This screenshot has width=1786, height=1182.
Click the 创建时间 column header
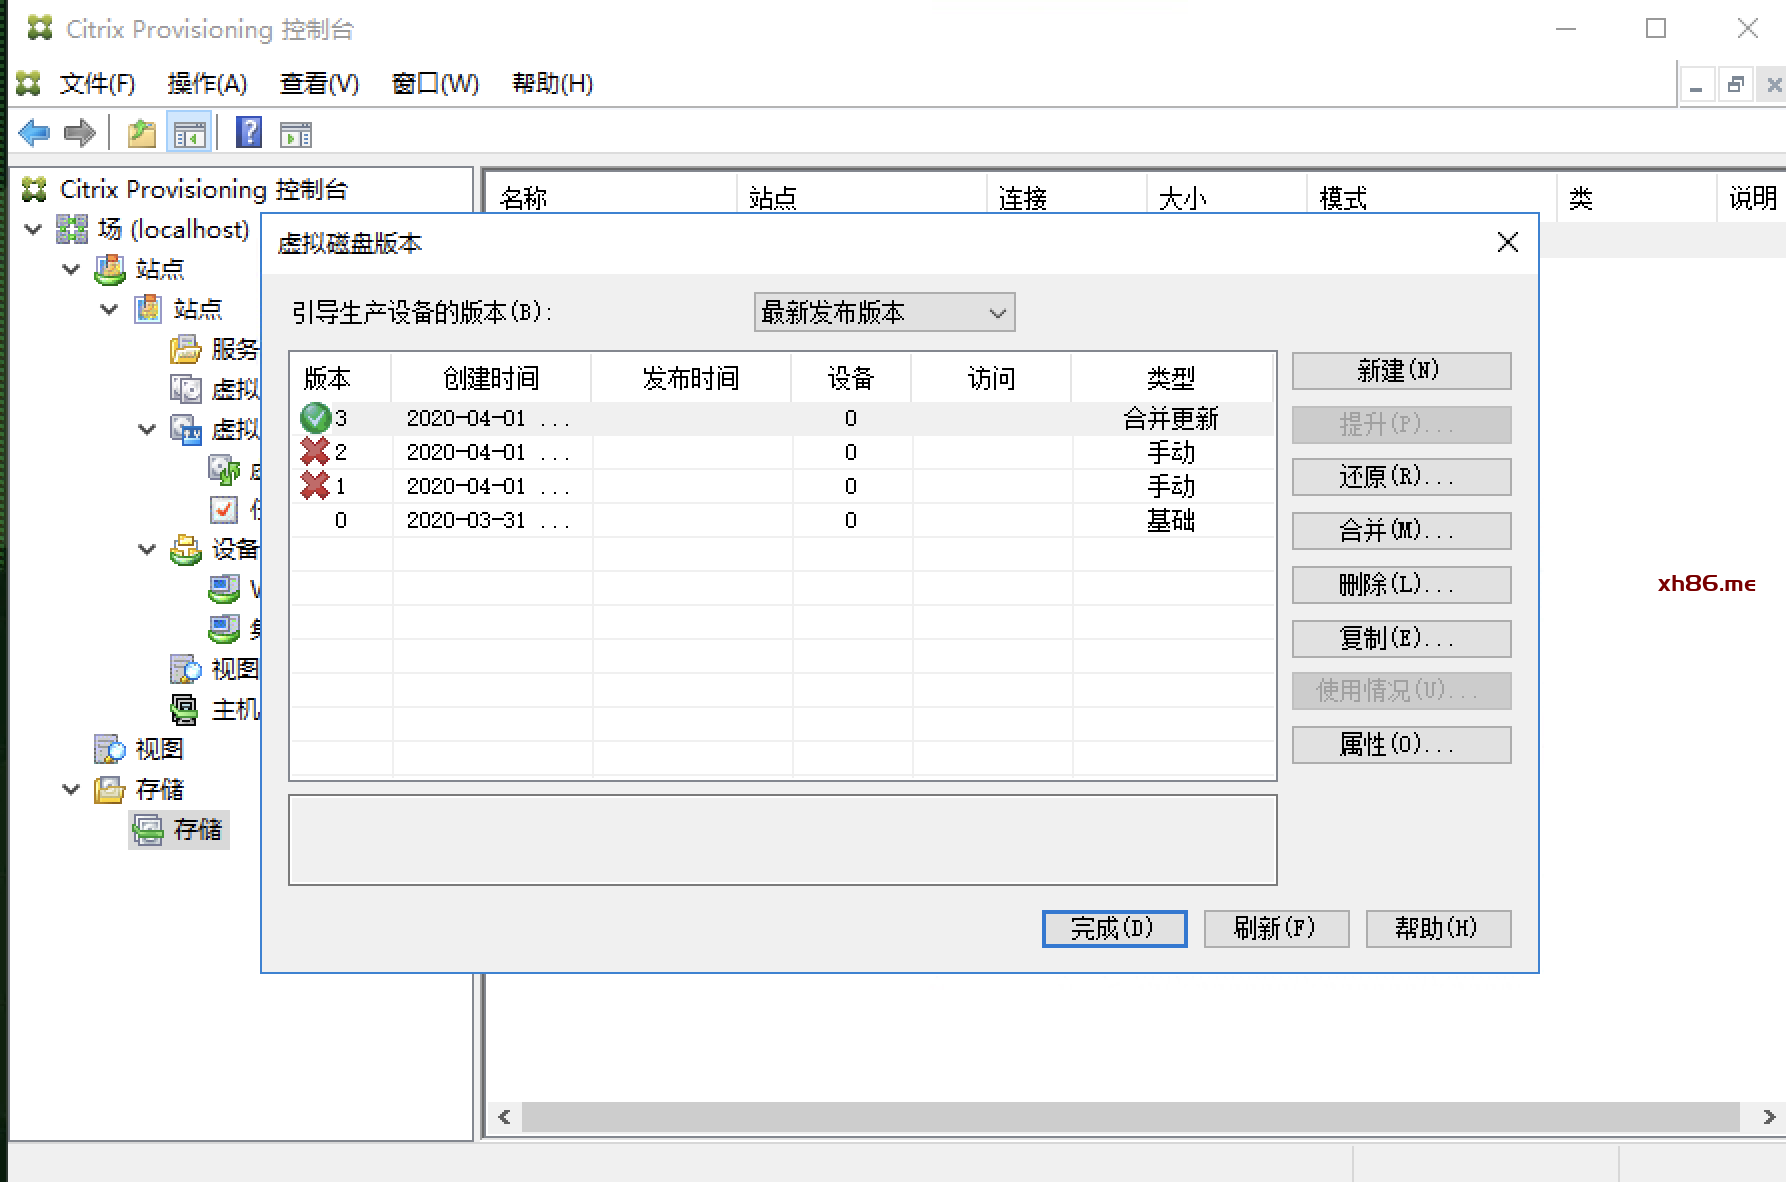click(x=490, y=378)
